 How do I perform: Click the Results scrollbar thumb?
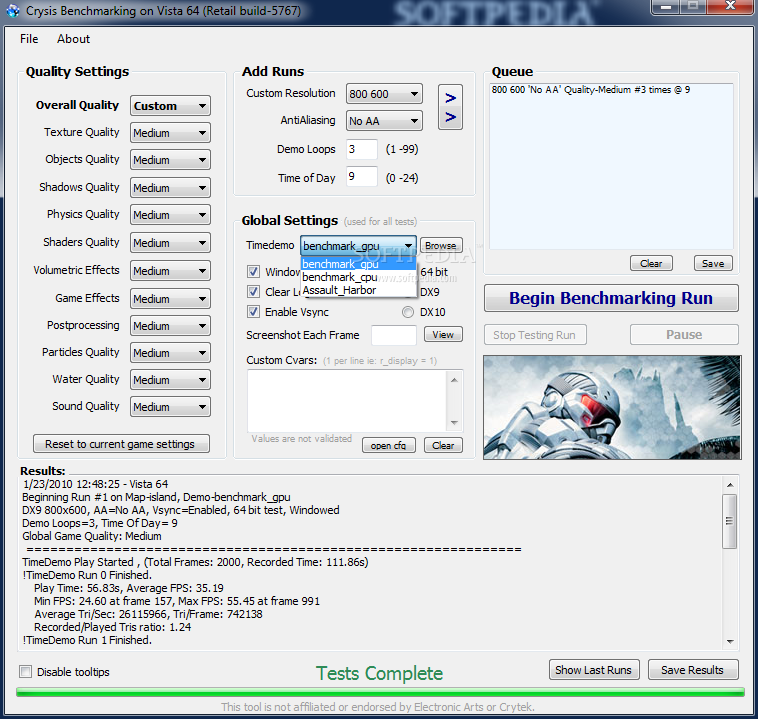pyautogui.click(x=730, y=521)
